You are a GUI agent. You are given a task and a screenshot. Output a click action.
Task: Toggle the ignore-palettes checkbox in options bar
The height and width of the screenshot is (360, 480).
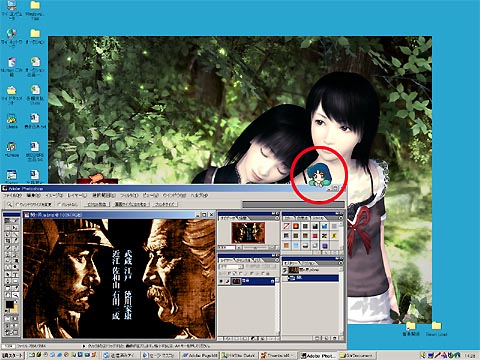[x=59, y=204]
